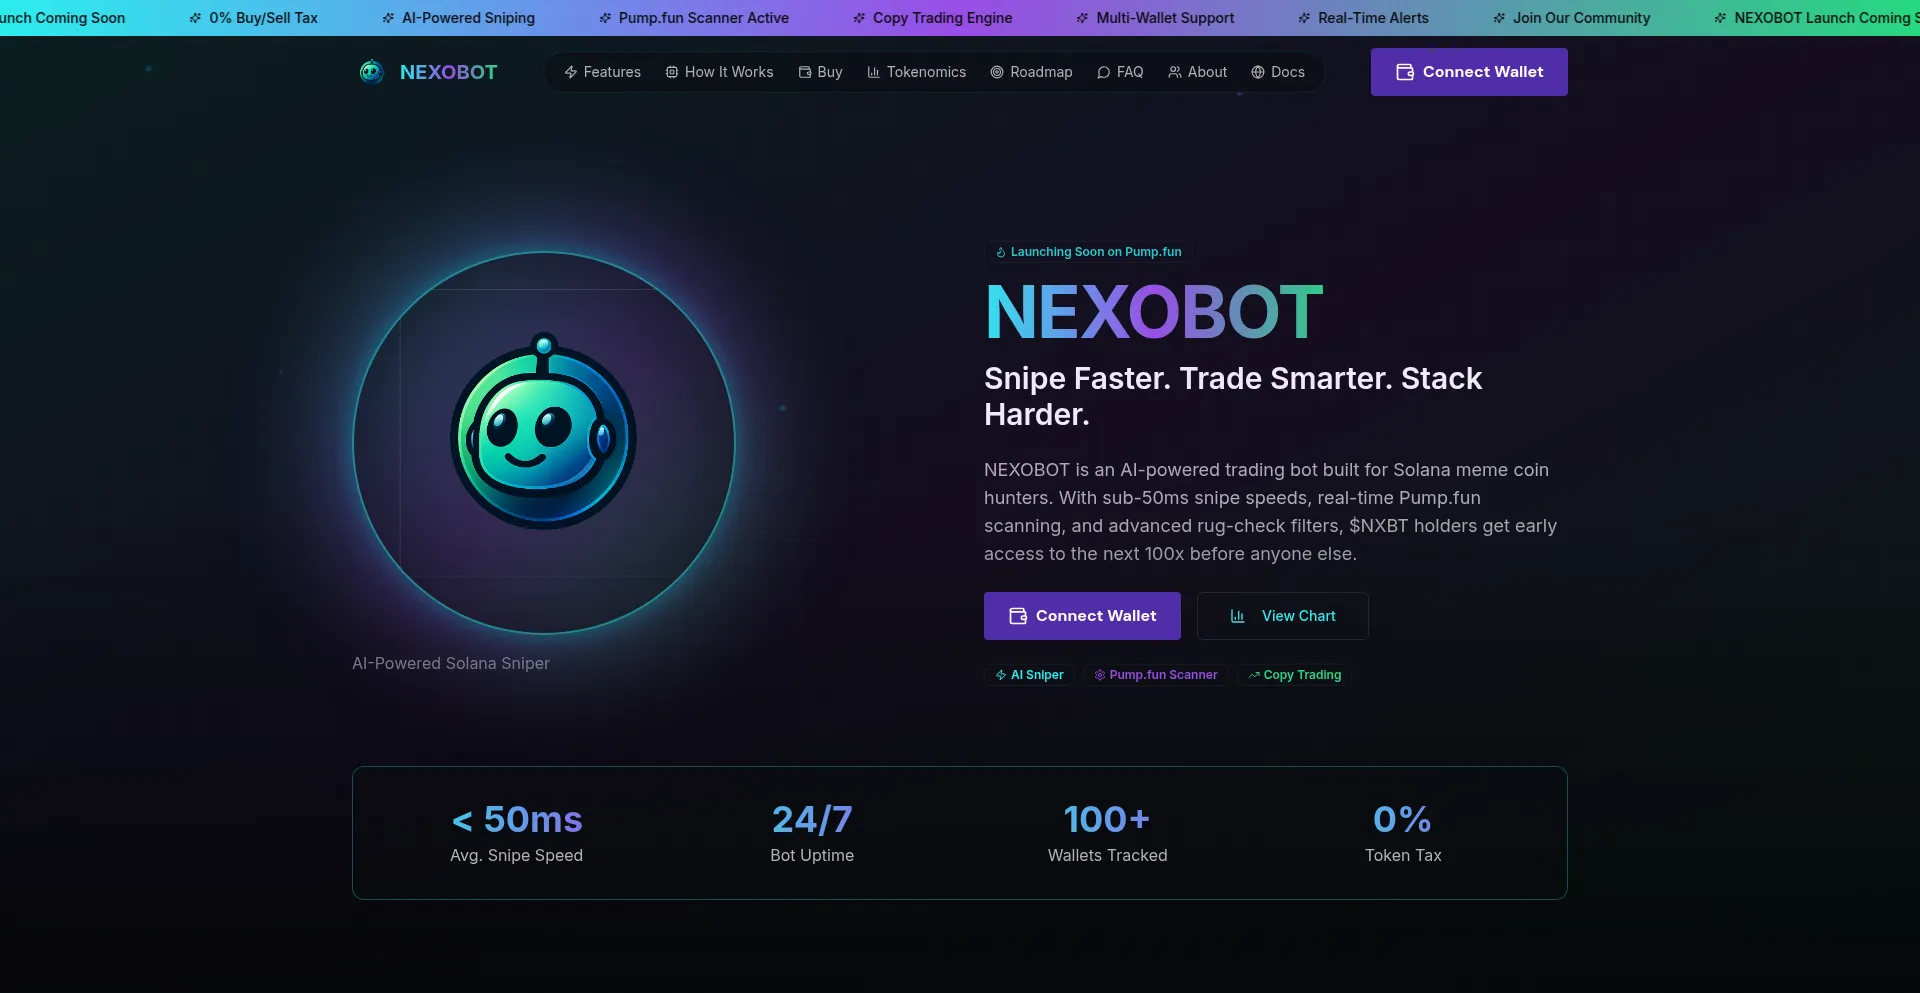1920x993 pixels.
Task: Select the AI Sniper tag
Action: 1029,675
